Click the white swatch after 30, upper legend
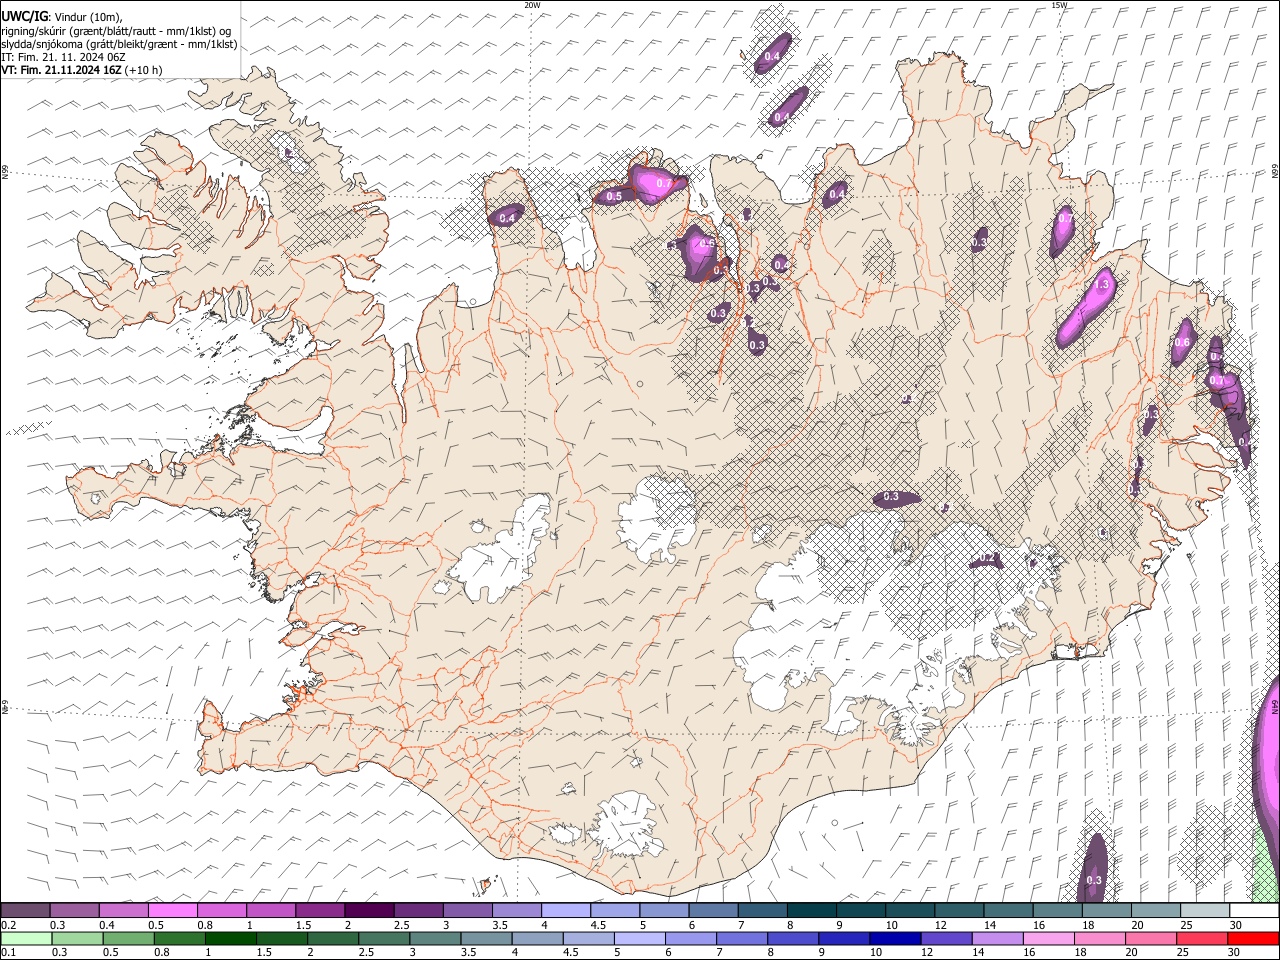The height and width of the screenshot is (960, 1280). 1253,911
